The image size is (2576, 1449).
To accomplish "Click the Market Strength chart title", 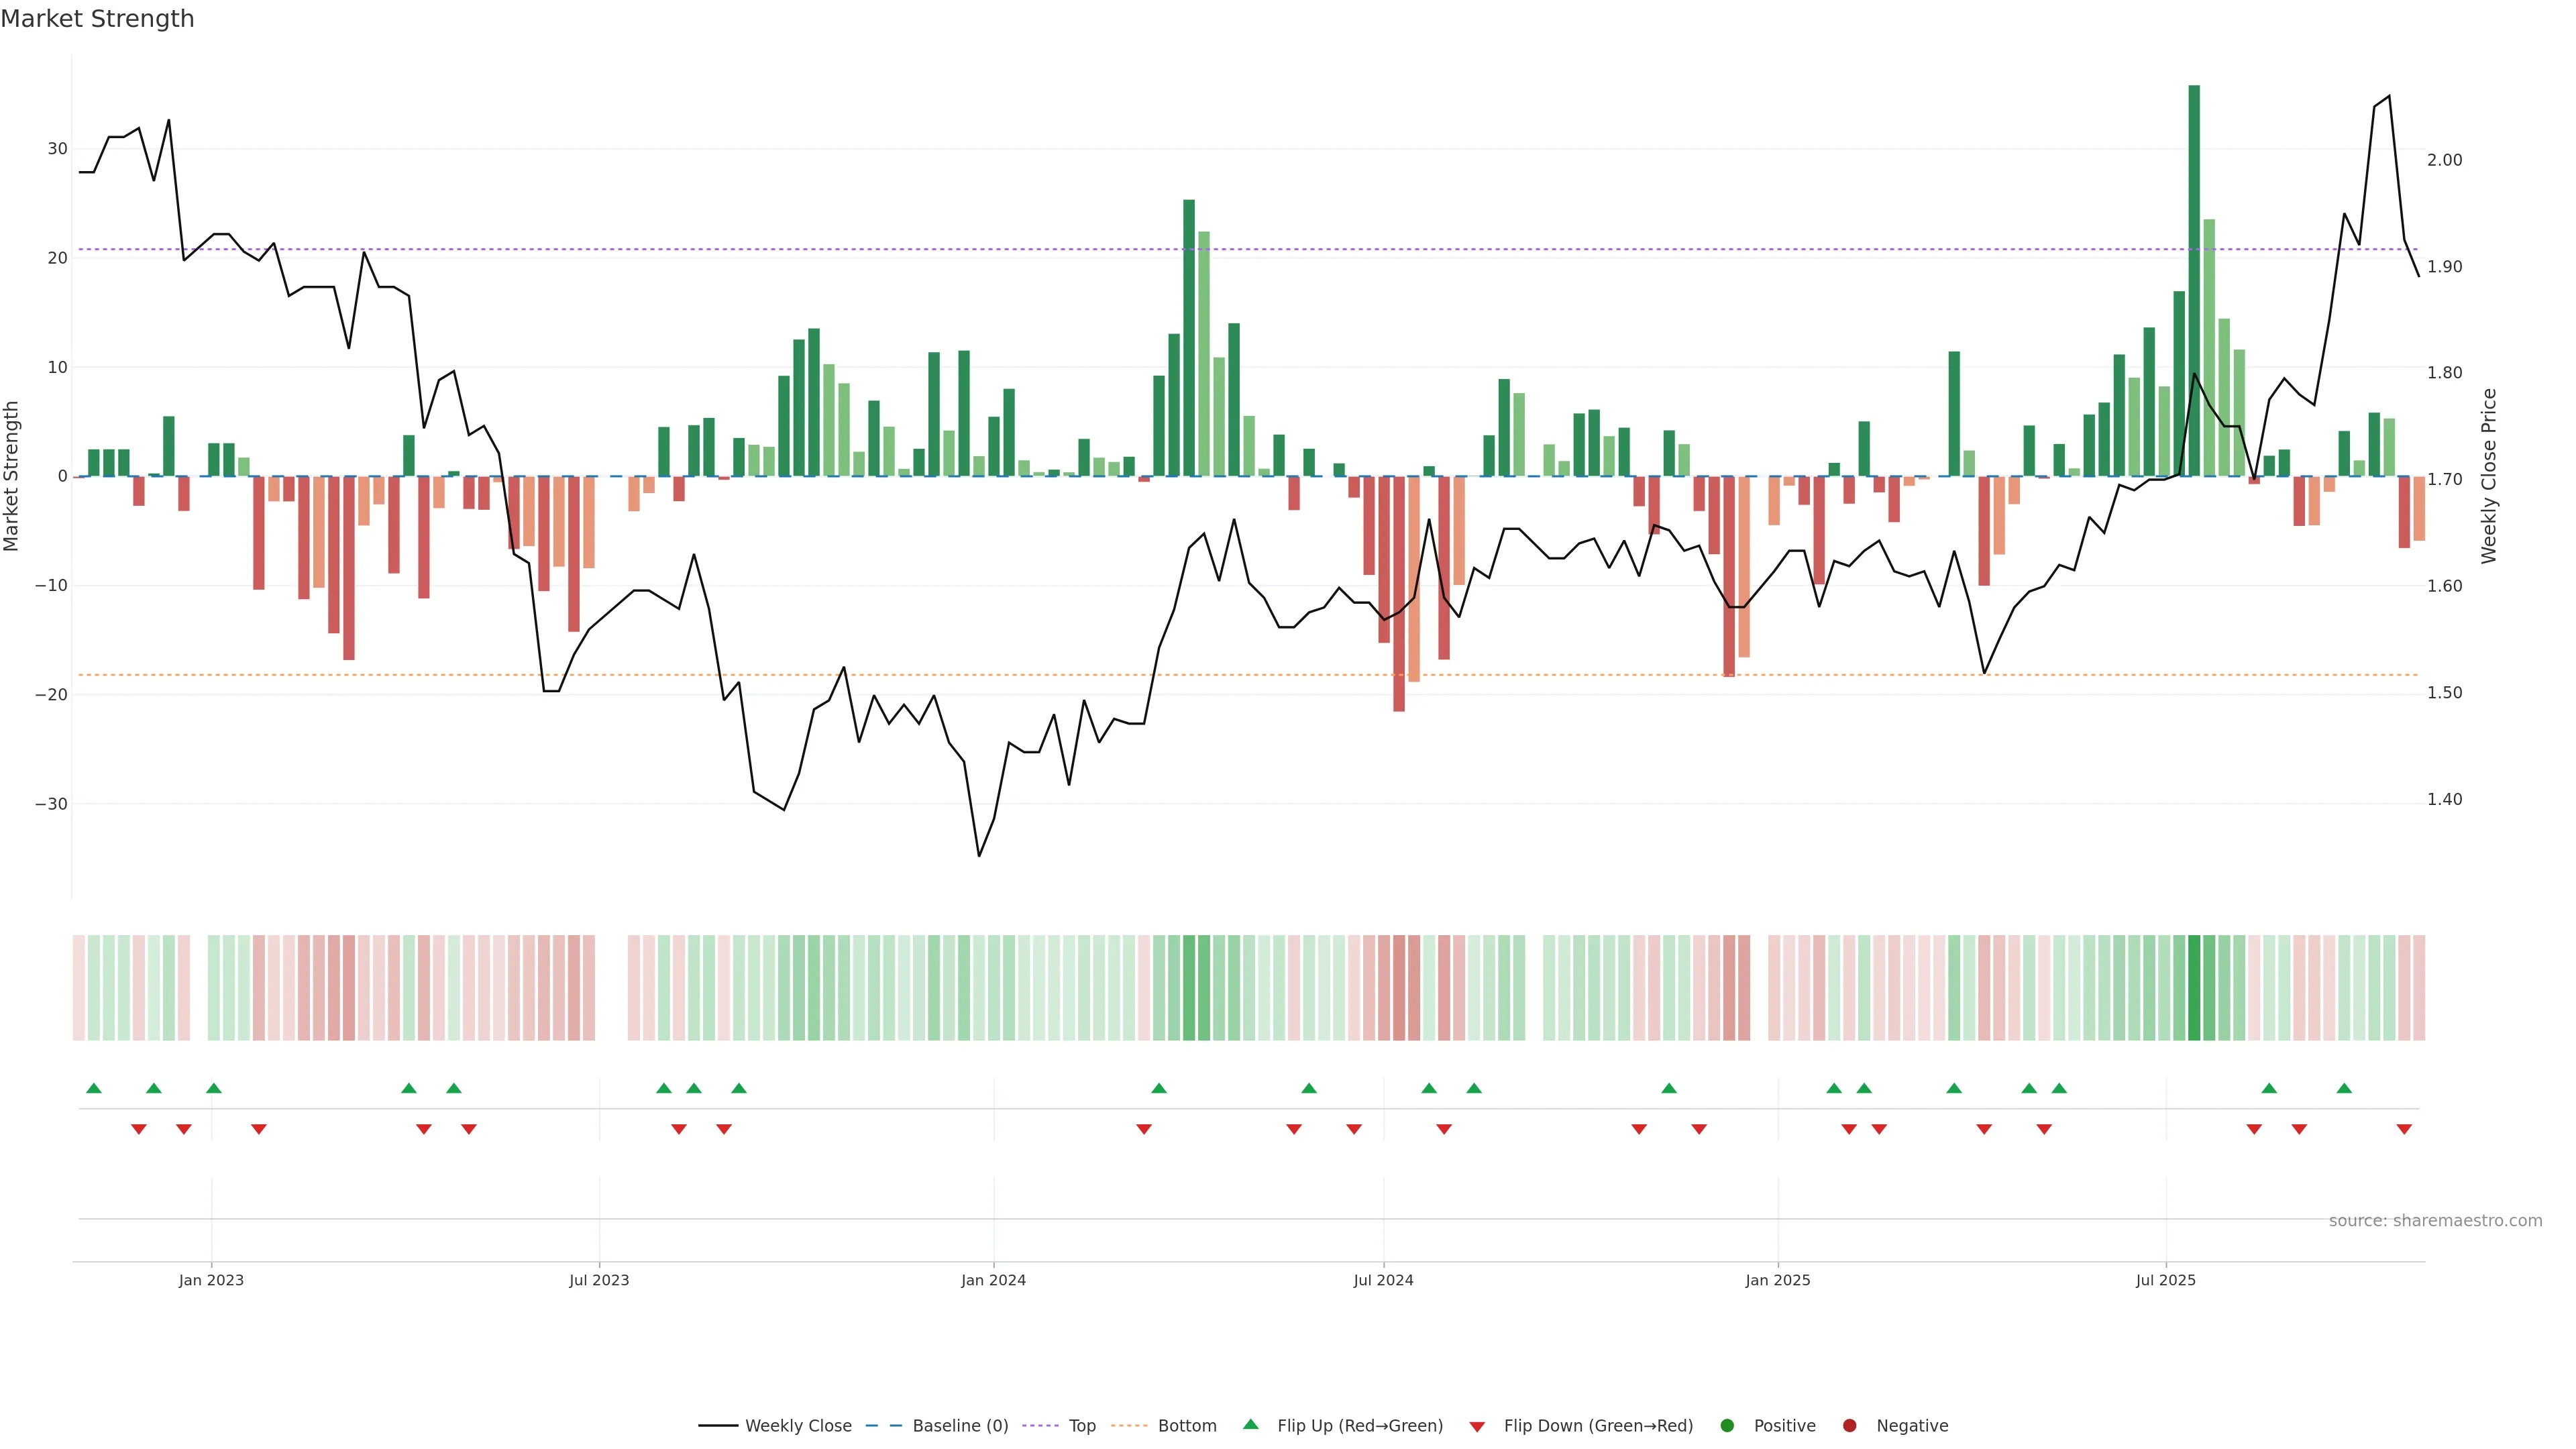I will (97, 19).
